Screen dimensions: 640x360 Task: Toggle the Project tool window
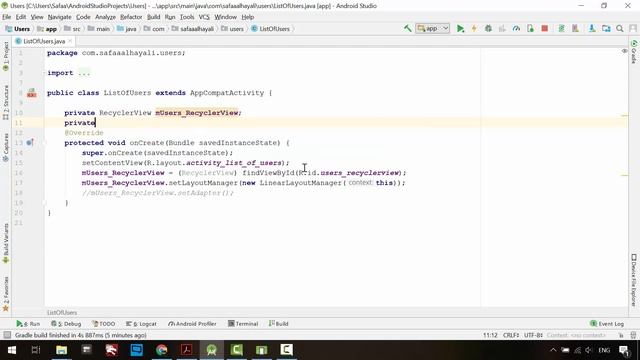(6, 57)
